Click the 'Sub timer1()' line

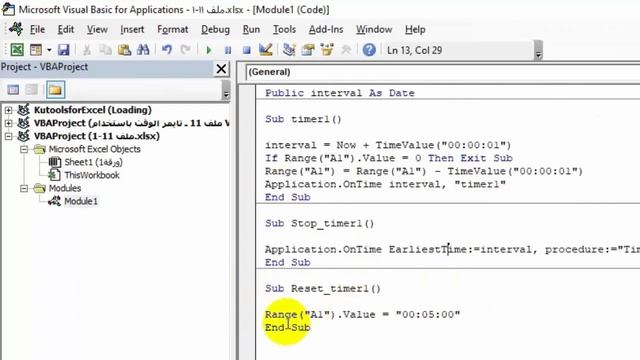303,119
